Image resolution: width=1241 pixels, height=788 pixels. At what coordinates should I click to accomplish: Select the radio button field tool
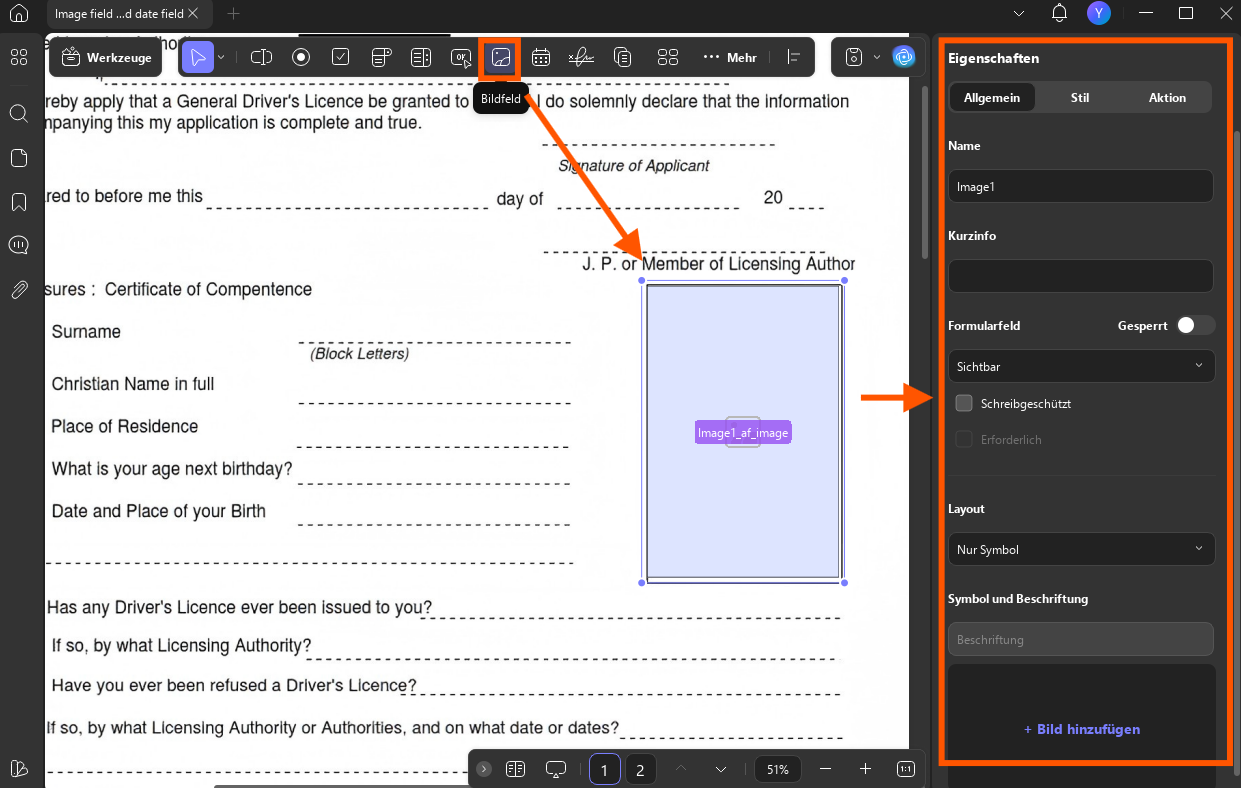301,58
